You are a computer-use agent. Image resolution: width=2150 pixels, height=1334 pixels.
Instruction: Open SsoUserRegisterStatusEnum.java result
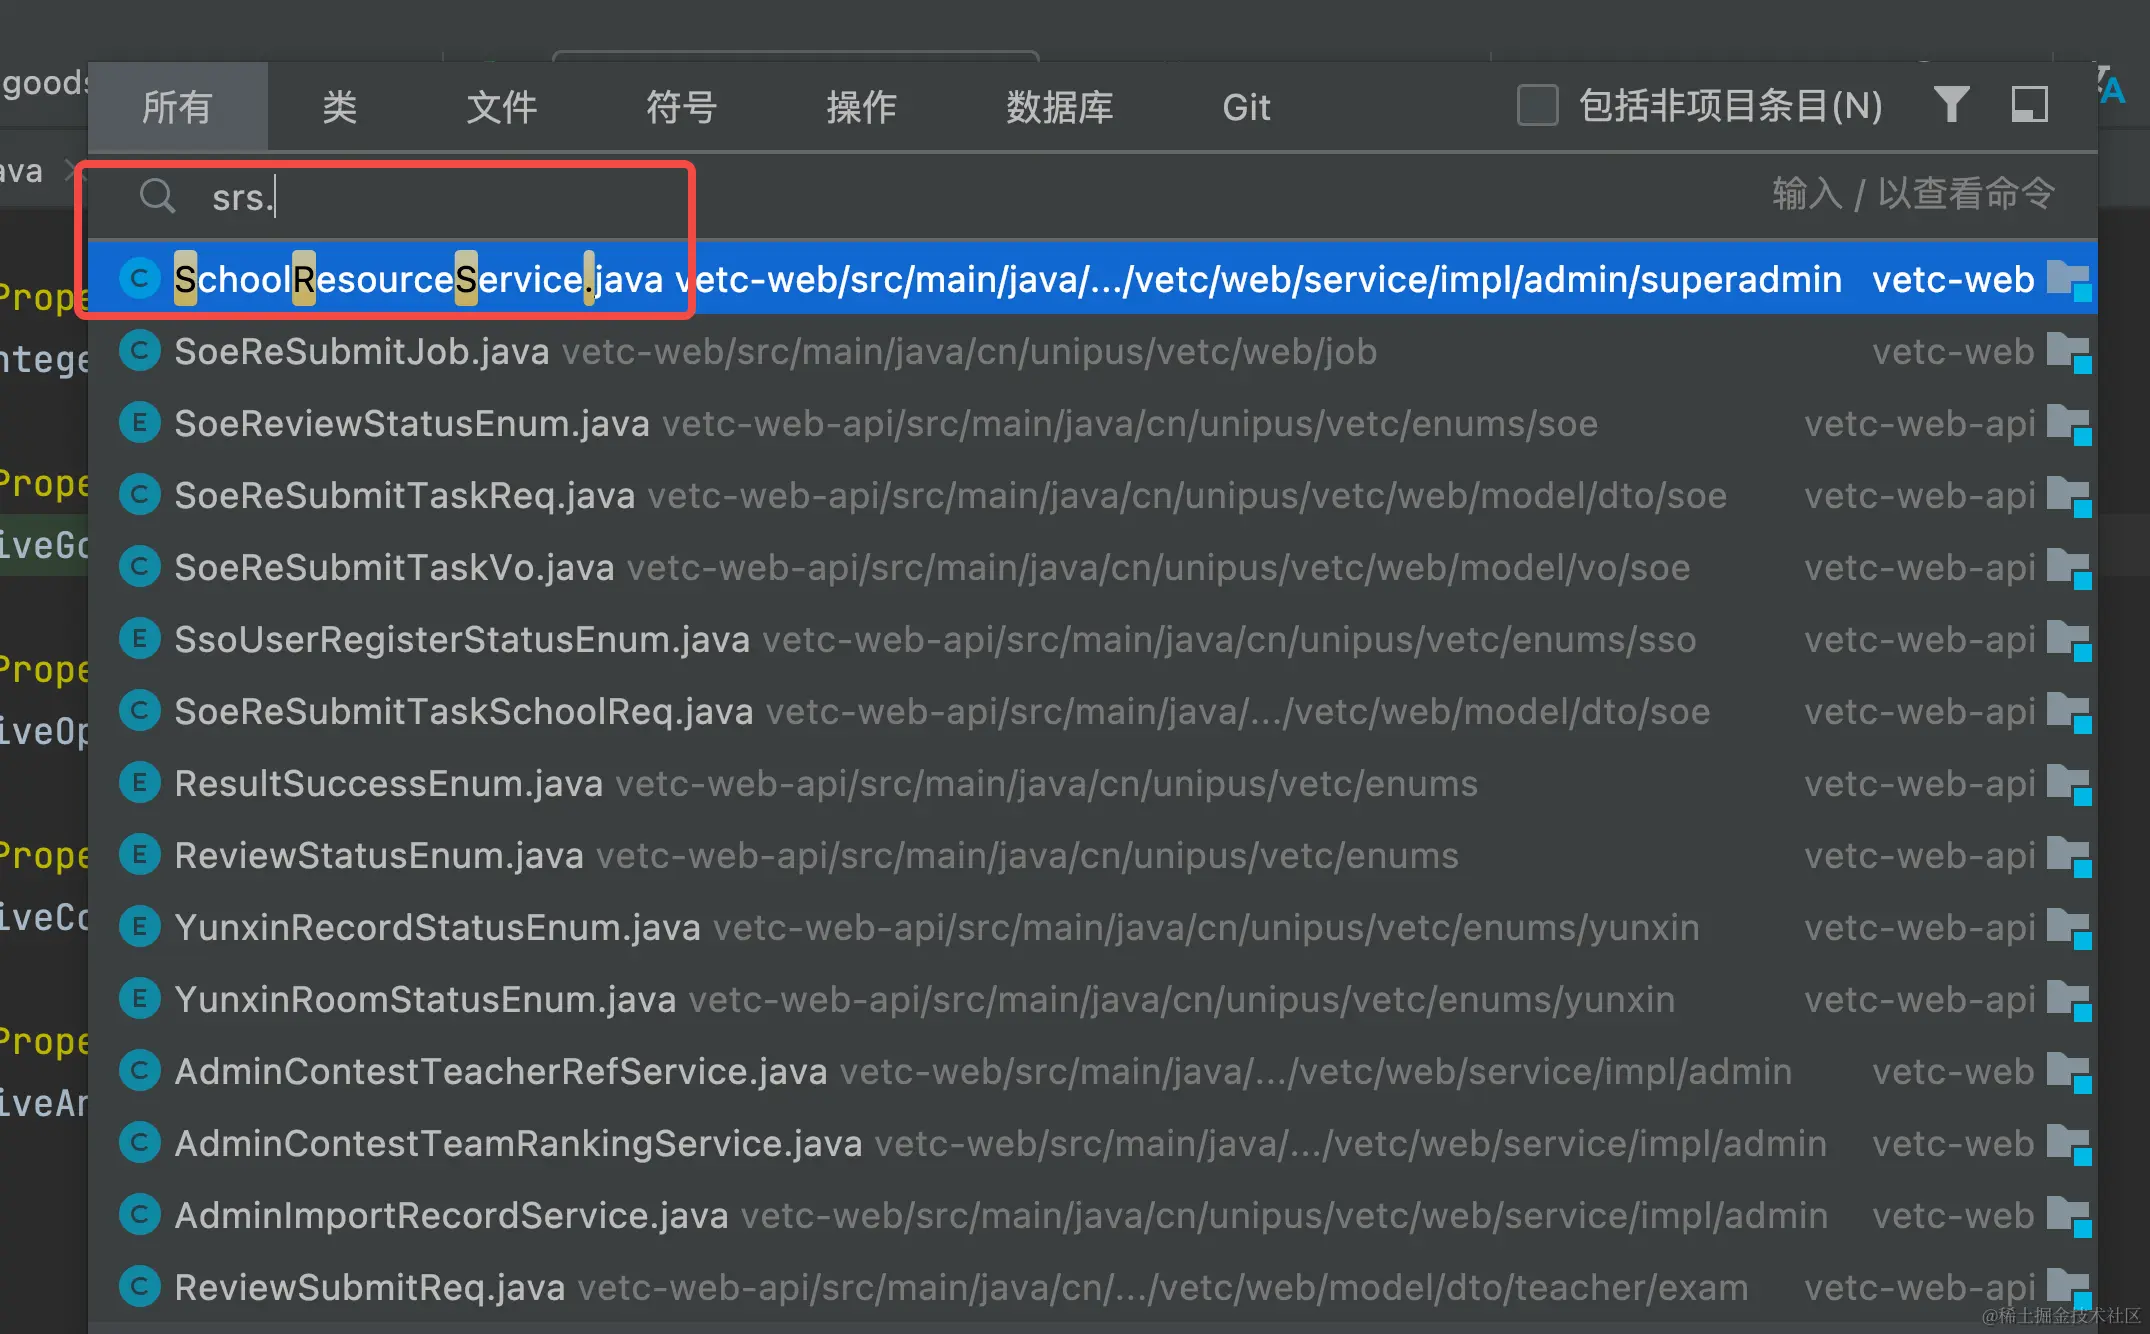461,640
